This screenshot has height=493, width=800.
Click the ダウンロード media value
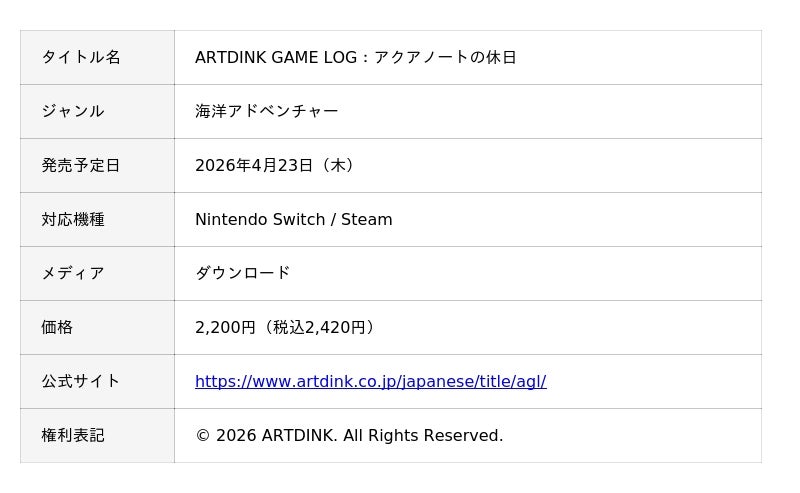243,273
